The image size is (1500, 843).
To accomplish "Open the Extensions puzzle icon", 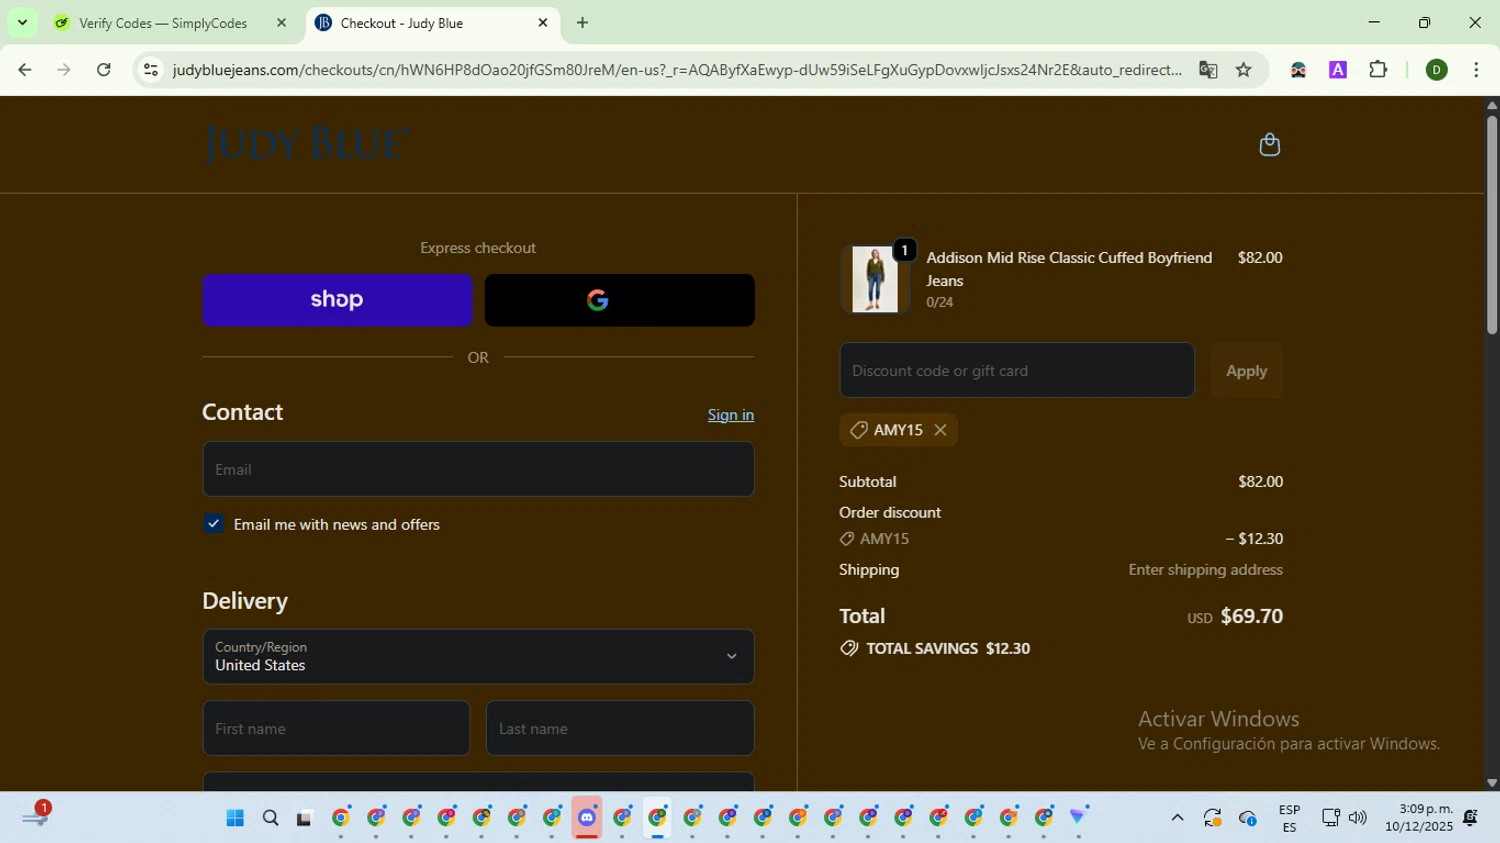I will point(1378,70).
